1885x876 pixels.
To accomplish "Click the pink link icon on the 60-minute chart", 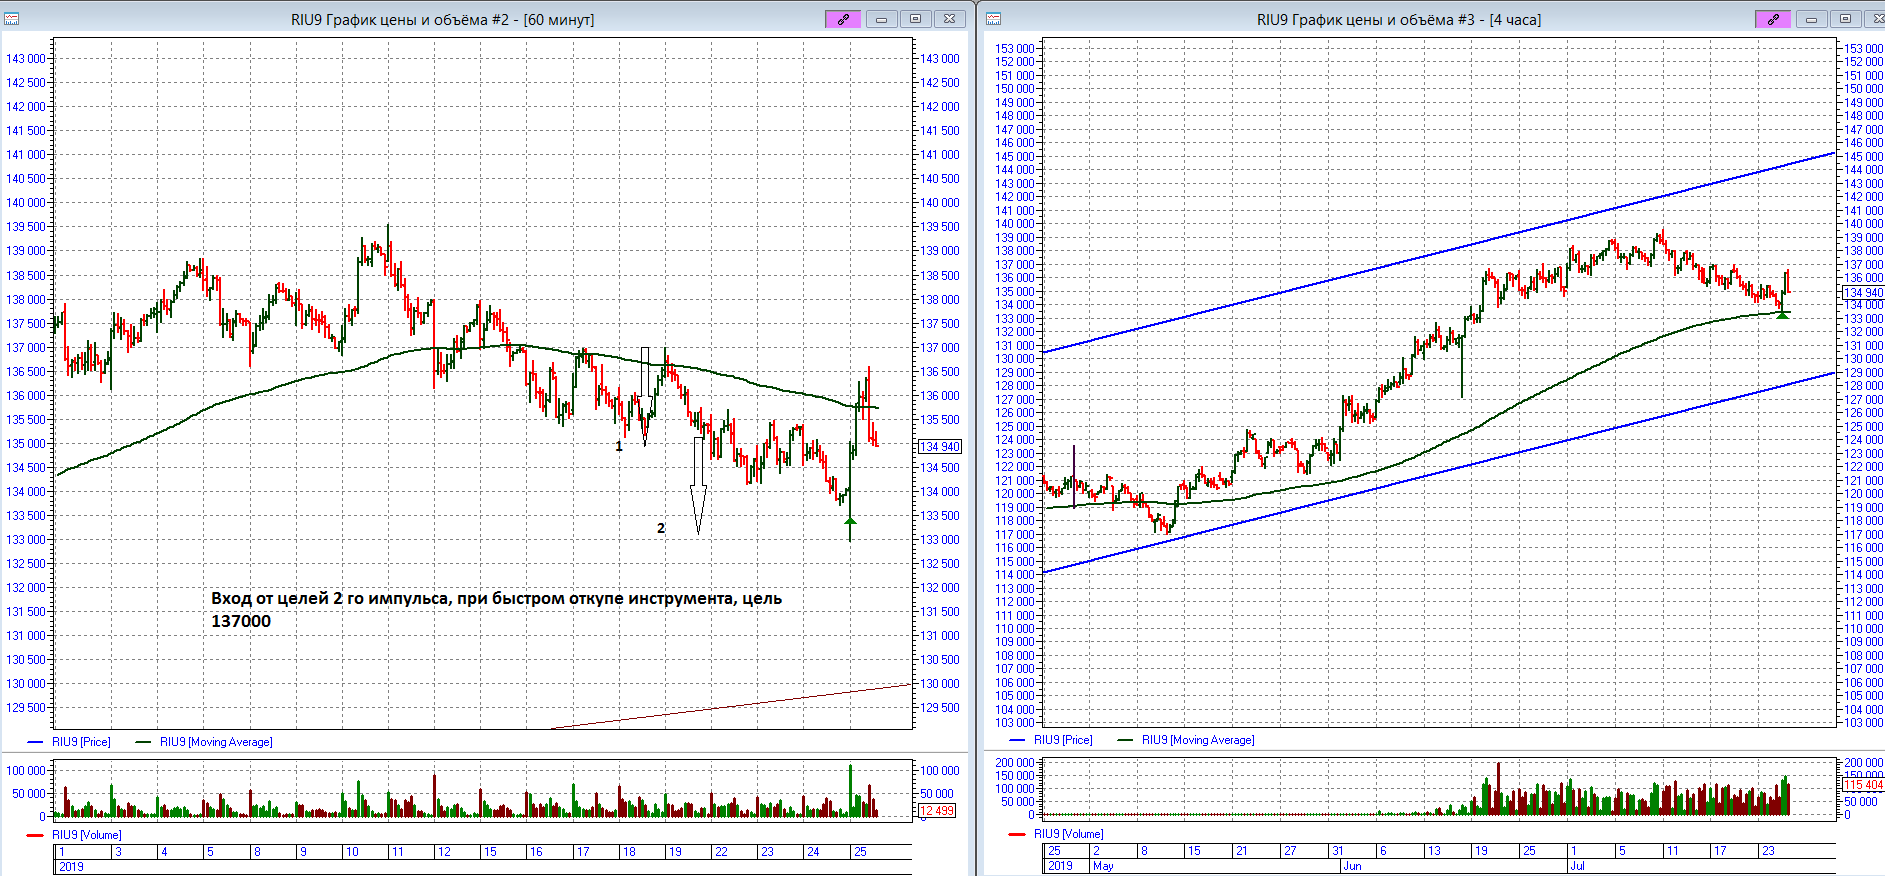I will (843, 19).
